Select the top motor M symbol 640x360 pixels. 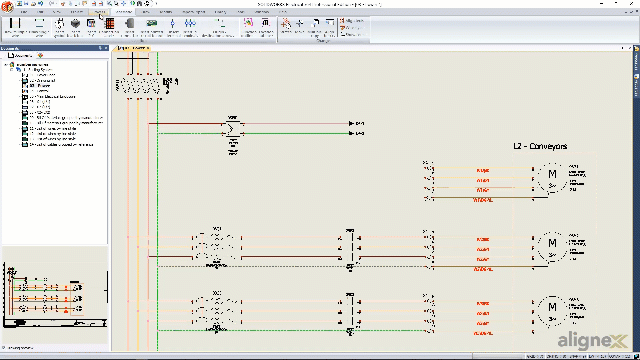point(552,178)
